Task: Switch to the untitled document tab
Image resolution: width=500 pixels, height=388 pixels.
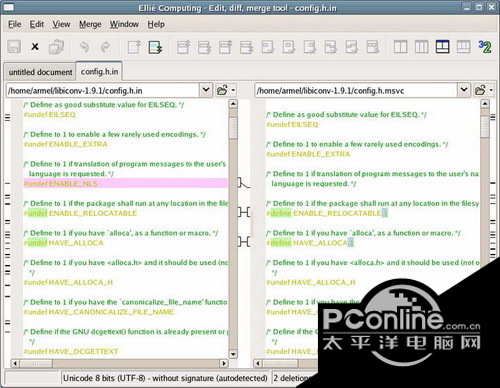Action: click(40, 72)
